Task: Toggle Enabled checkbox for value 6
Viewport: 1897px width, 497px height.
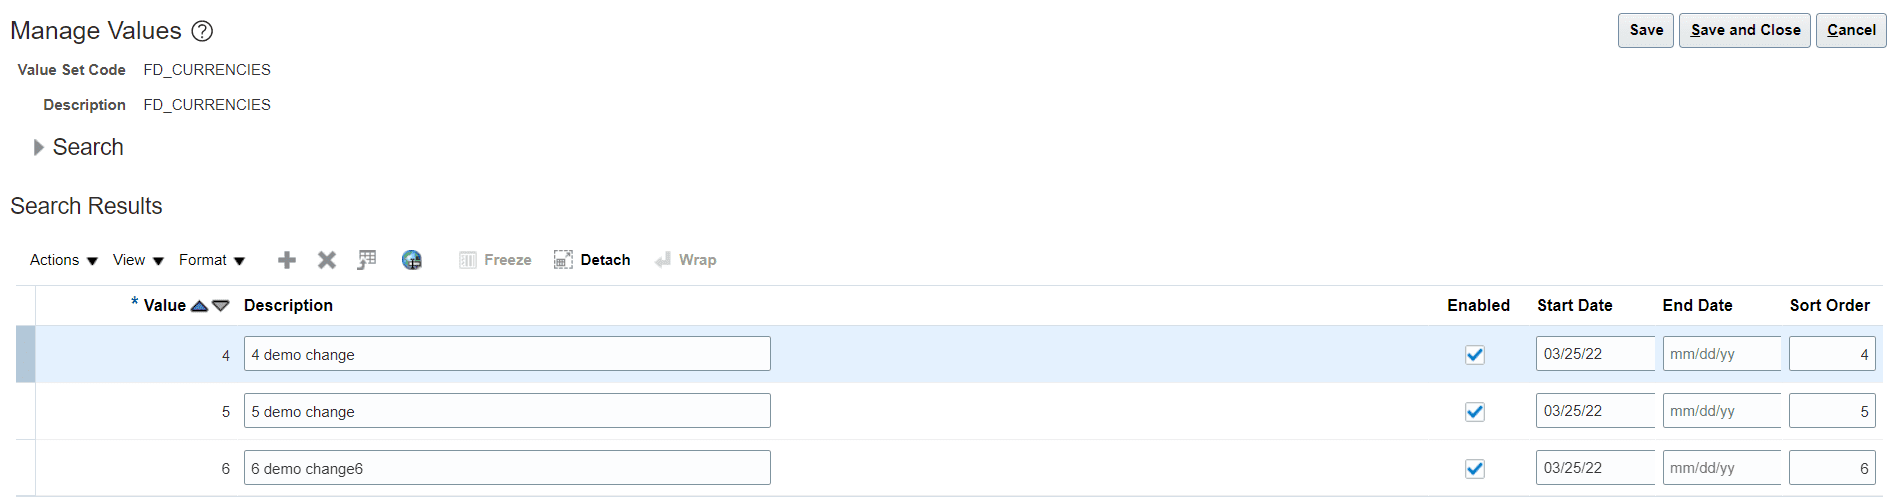Action: [1475, 469]
